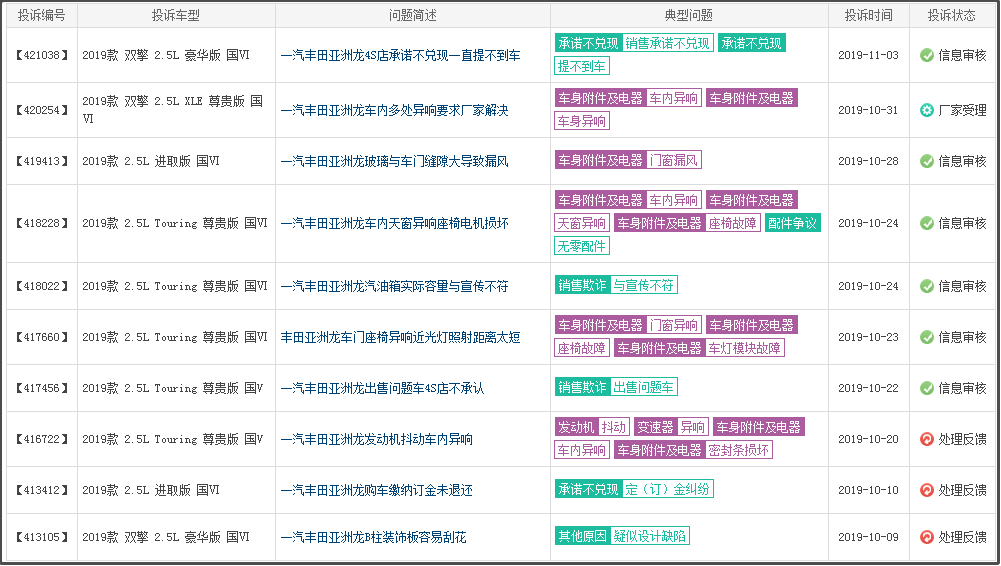
Task: Click green check icon in row 417660
Action: pos(927,337)
